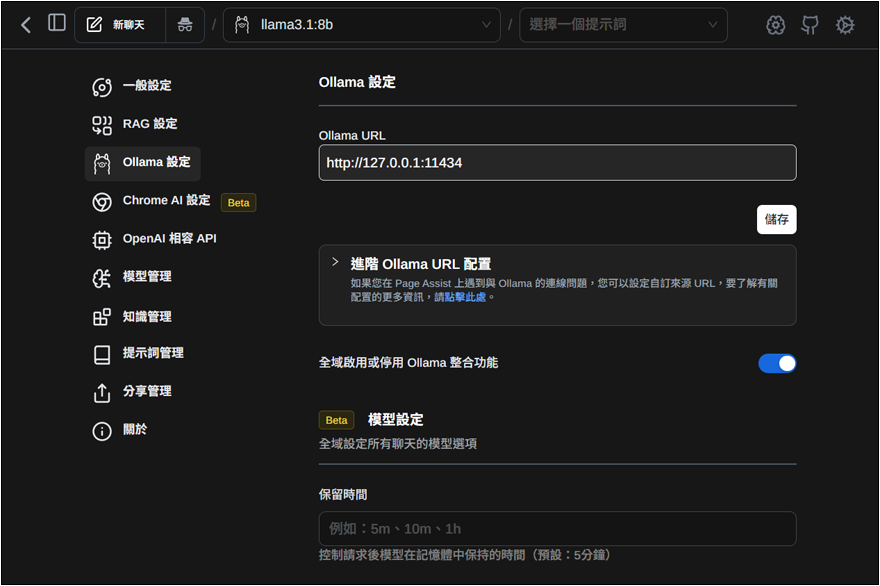Click the Ollama URL input field
This screenshot has height=586, width=880.
pos(557,163)
